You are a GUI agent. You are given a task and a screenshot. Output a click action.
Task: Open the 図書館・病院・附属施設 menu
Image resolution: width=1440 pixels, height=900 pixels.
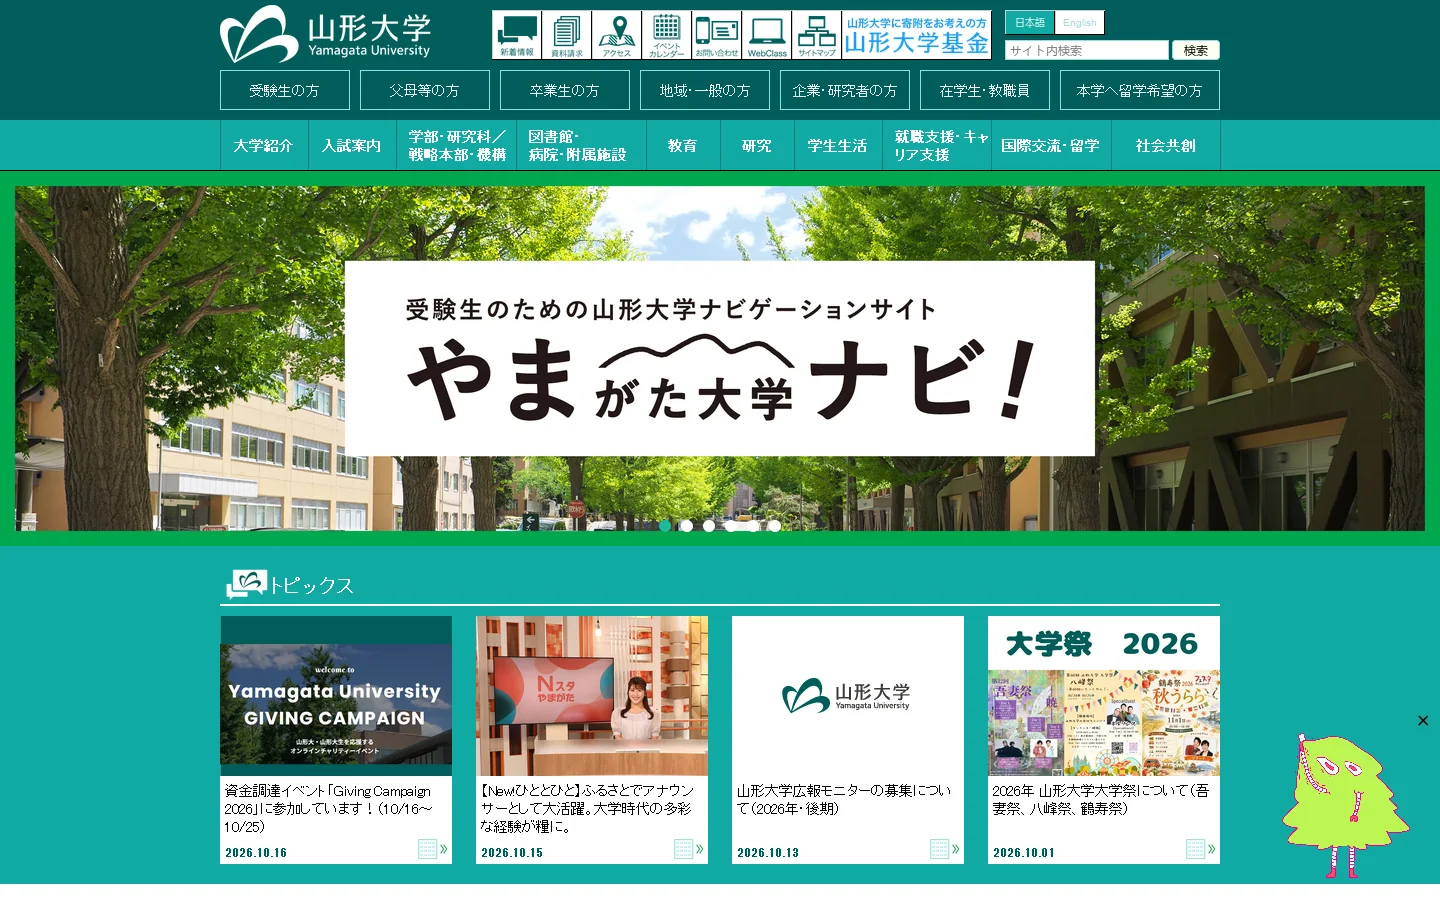pos(581,145)
